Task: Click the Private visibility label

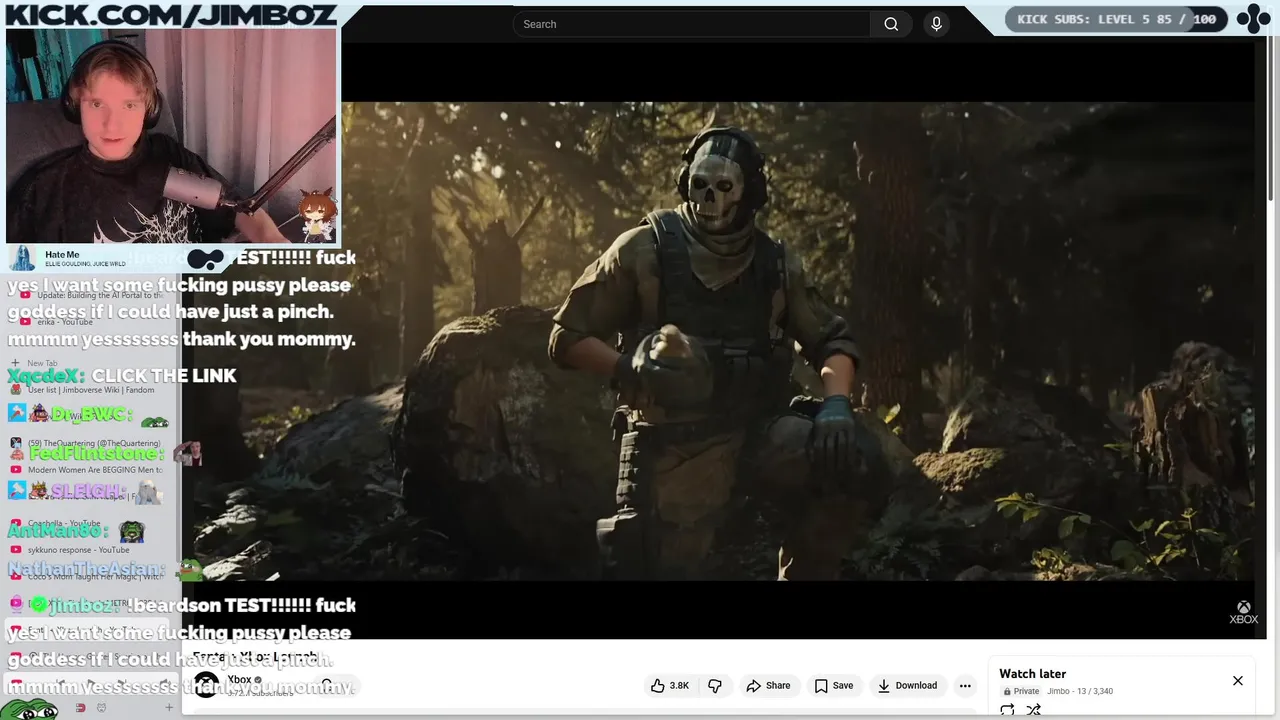Action: (1022, 691)
